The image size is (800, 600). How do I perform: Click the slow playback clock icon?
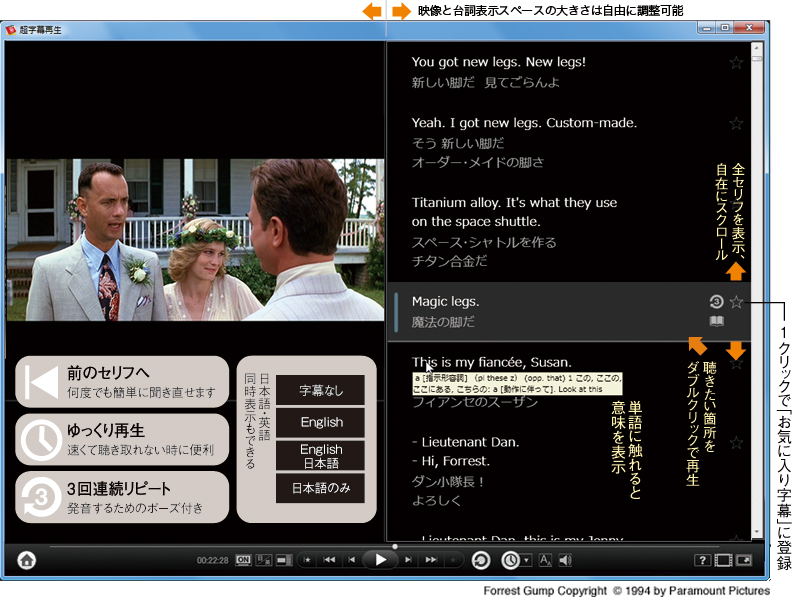click(x=510, y=560)
